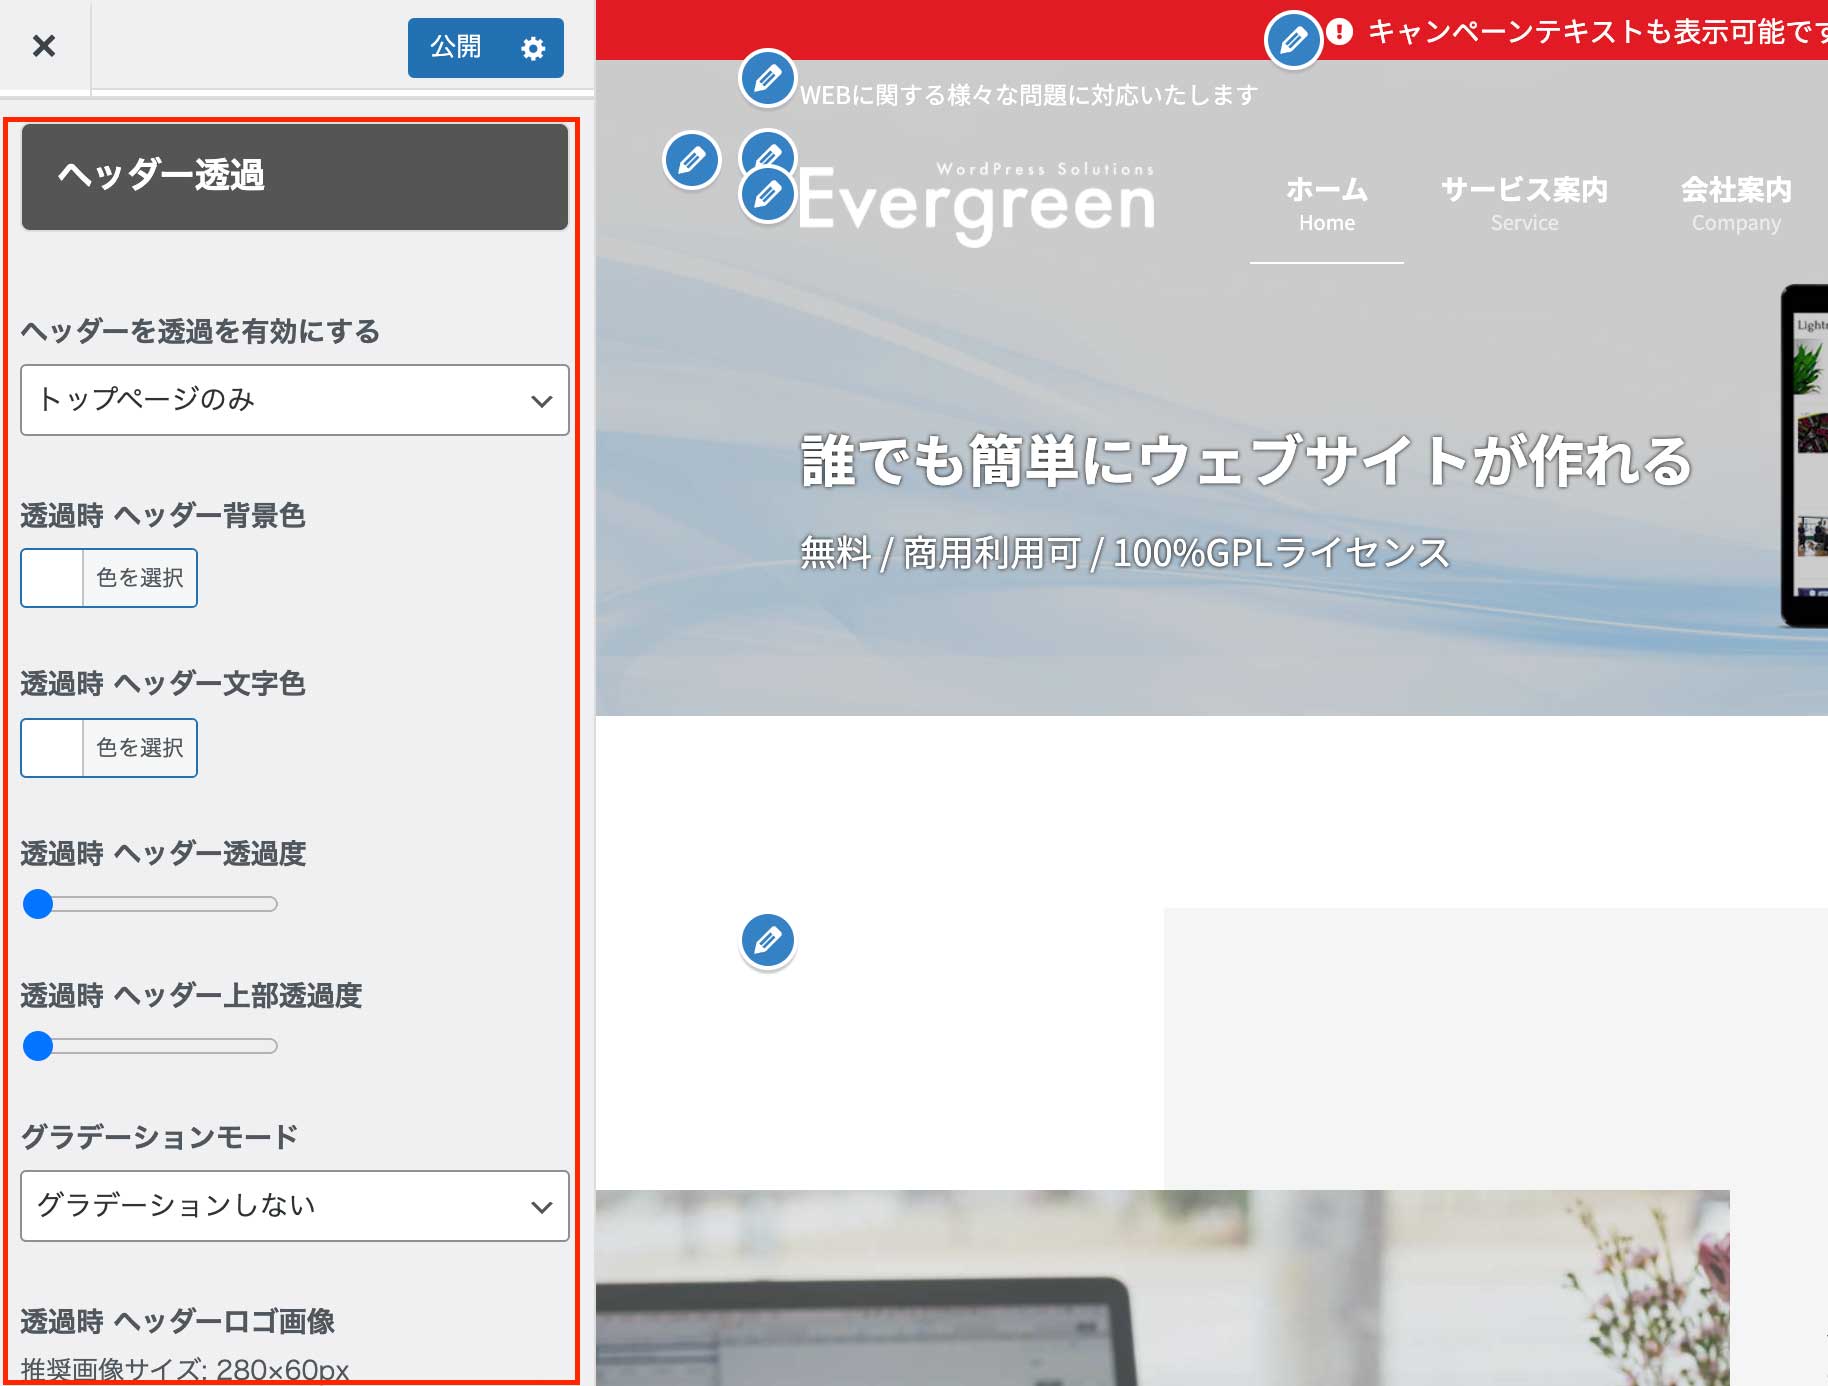Viewport: 1828px width, 1386px height.
Task: Click the leftmost edit pencil in the header
Action: tap(691, 160)
